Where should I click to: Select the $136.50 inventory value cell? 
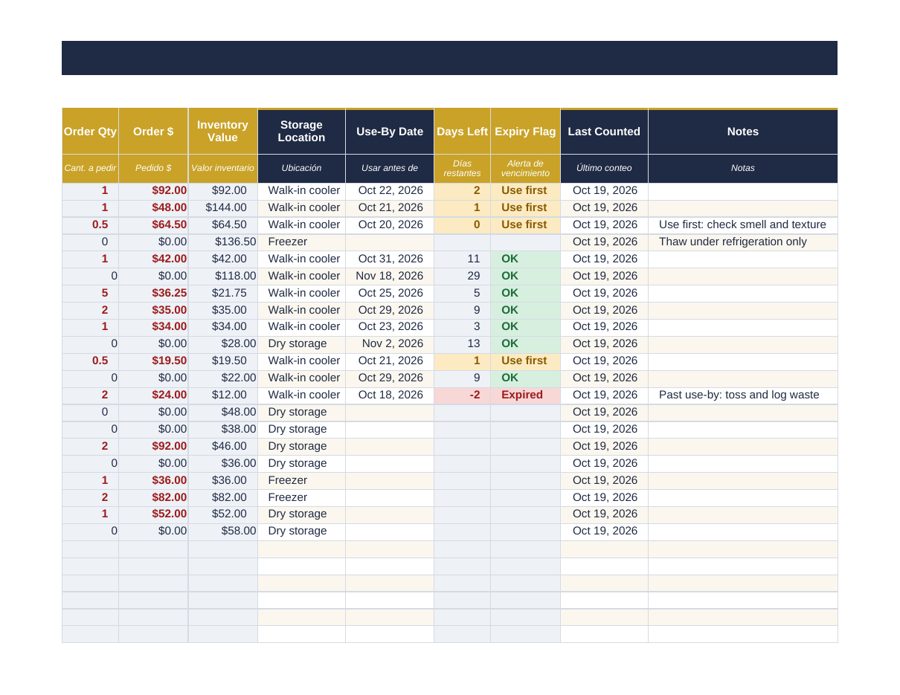pos(223,242)
